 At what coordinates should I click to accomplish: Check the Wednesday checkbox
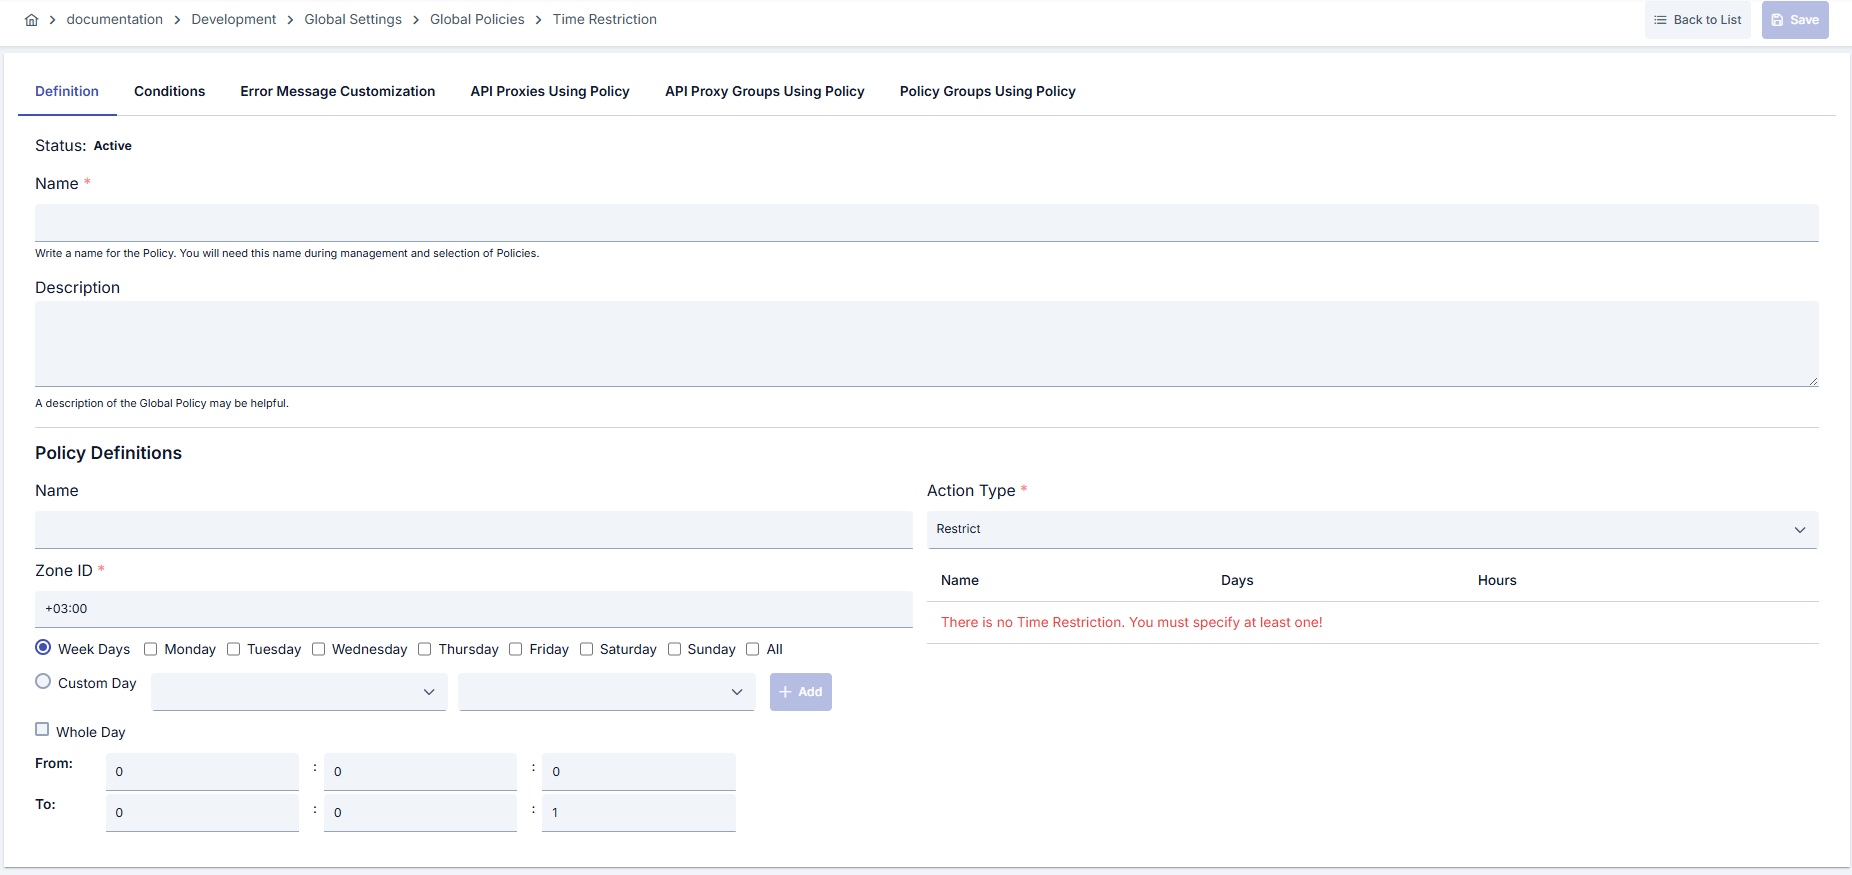(319, 649)
